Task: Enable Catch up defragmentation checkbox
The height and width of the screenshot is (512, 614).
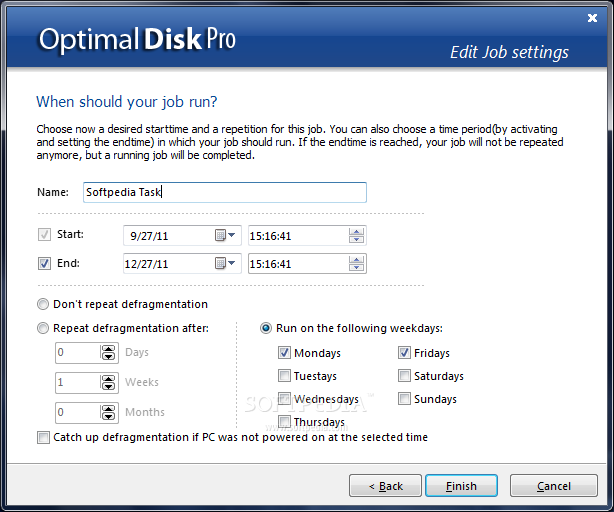Action: pyautogui.click(x=43, y=437)
